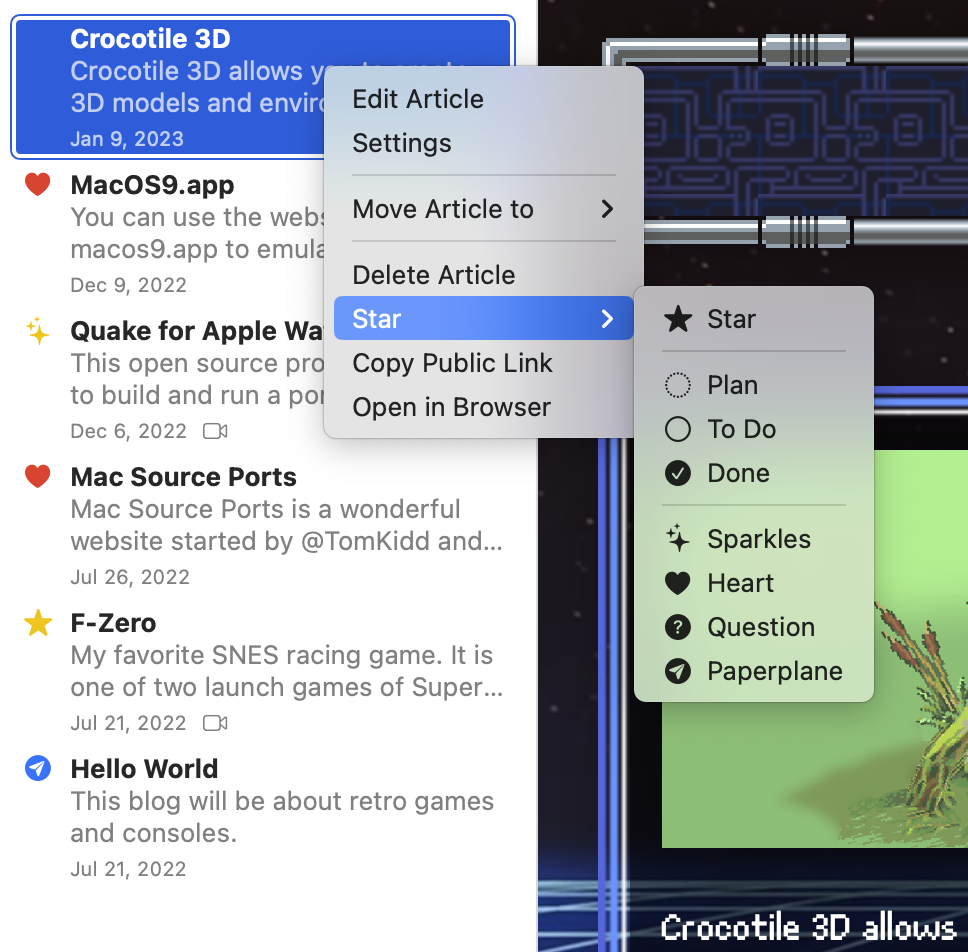
Task: Click the video icon next to Dec 6, 2022
Action: click(215, 431)
